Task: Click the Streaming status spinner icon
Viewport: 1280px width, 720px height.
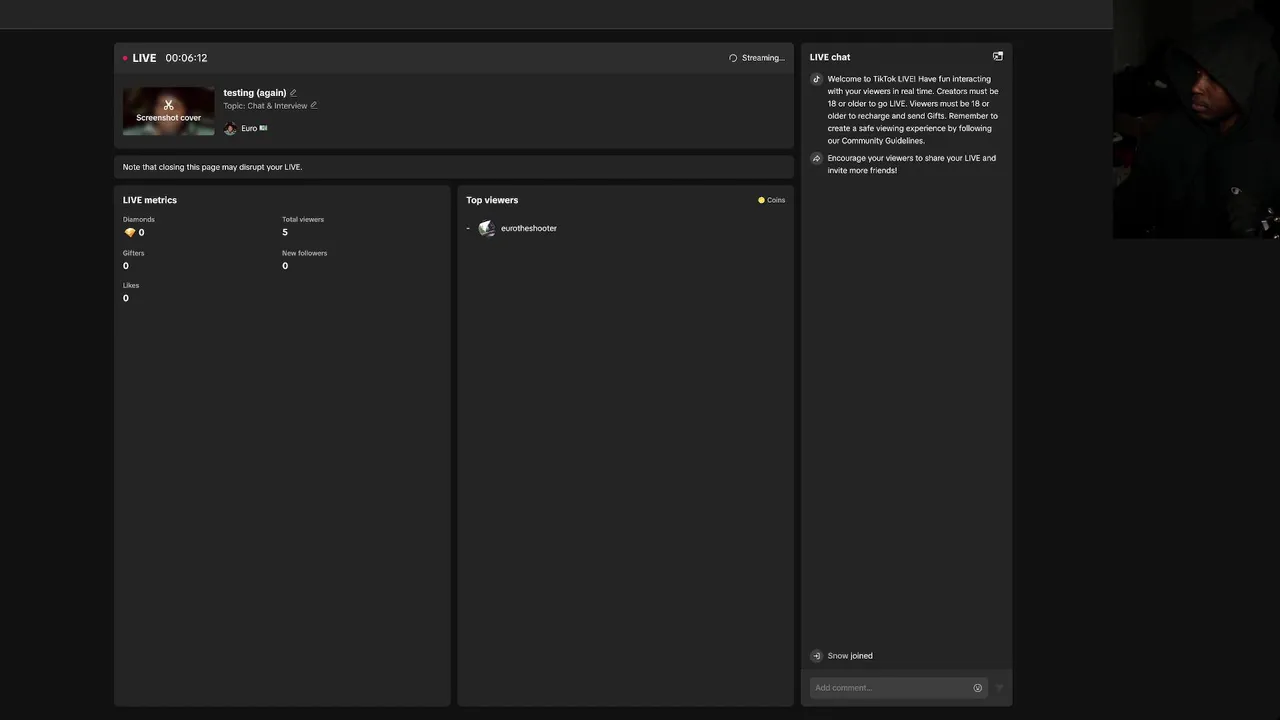Action: pos(733,58)
